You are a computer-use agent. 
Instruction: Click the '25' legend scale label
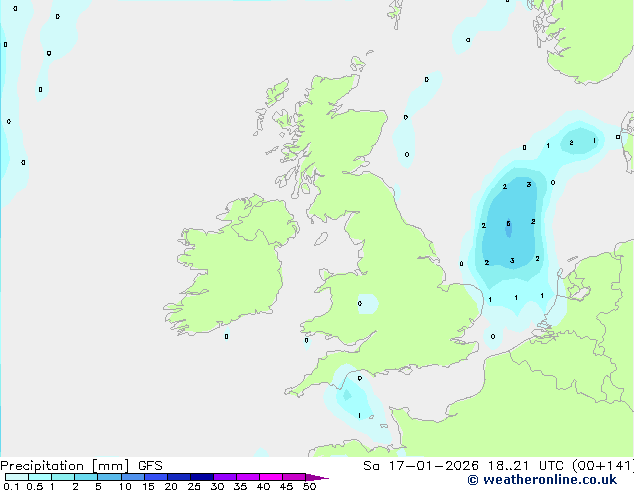click(x=194, y=486)
